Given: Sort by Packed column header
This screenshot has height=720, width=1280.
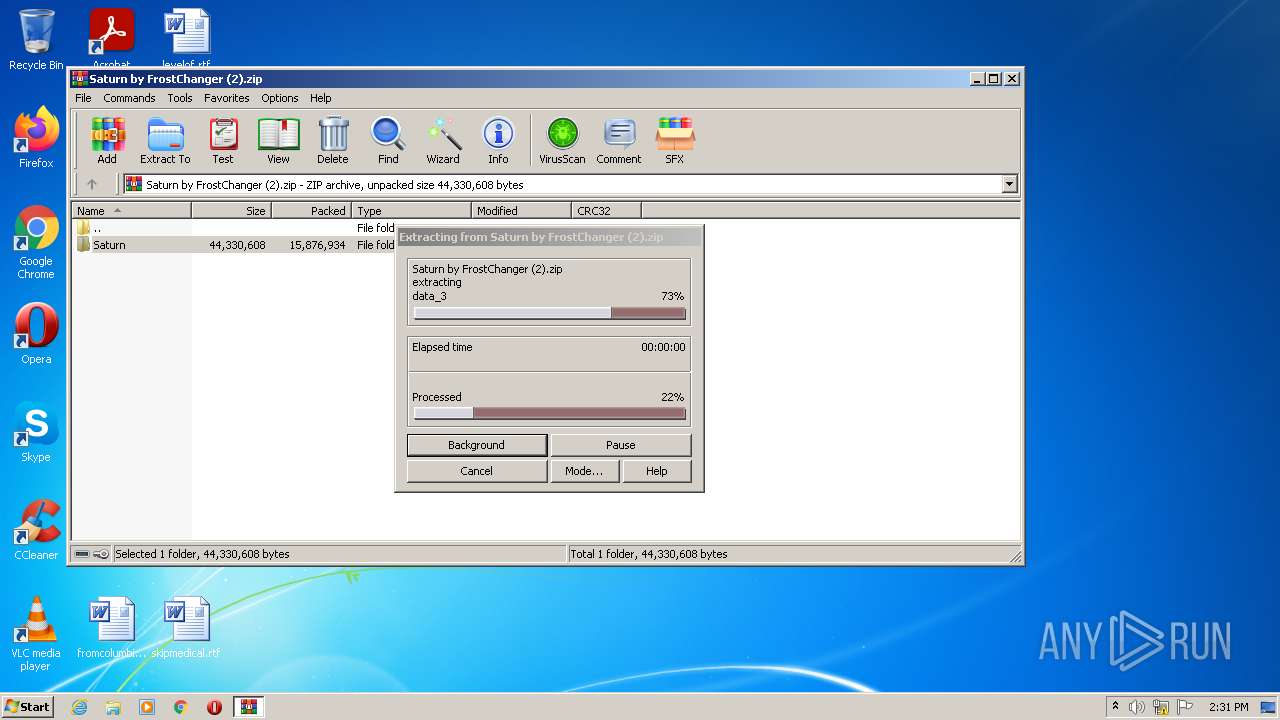Looking at the screenshot, I should click(x=311, y=210).
